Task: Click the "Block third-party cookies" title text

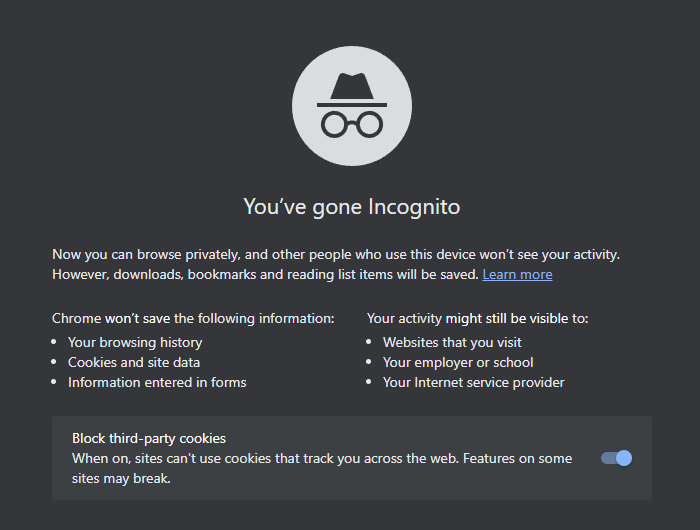Action: point(149,438)
